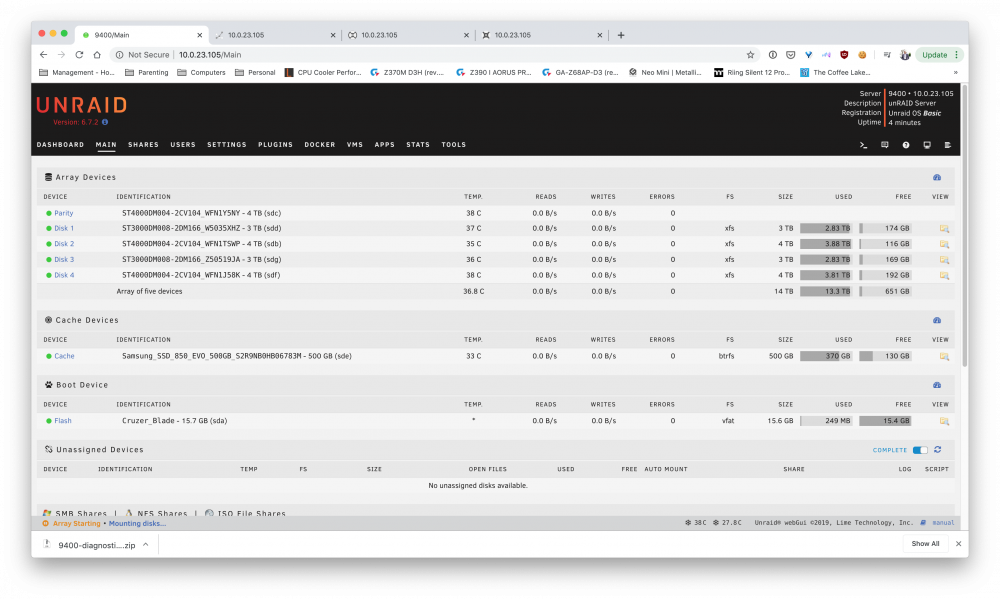Browse Cache via its view folder icon
Viewport: 1000px width, 599px height.
[944, 357]
